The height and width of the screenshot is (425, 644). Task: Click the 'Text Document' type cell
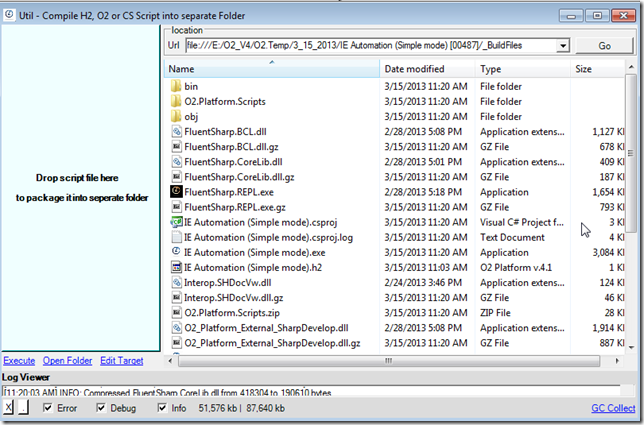pos(512,237)
